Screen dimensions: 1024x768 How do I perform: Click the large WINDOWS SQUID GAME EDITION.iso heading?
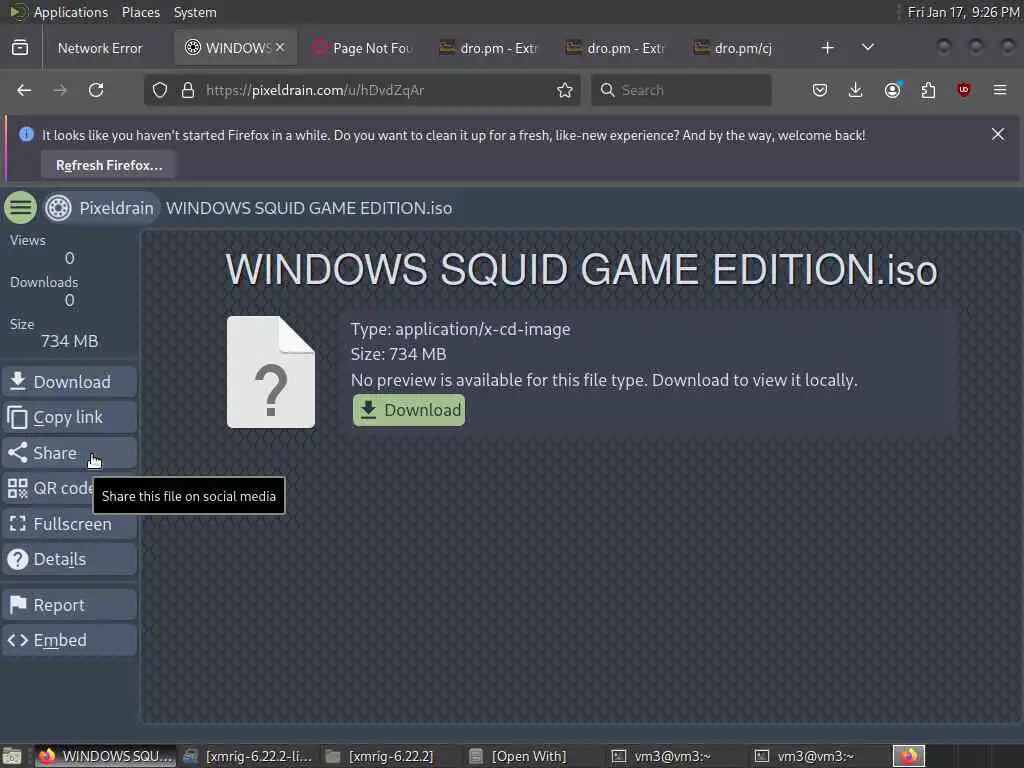point(581,269)
